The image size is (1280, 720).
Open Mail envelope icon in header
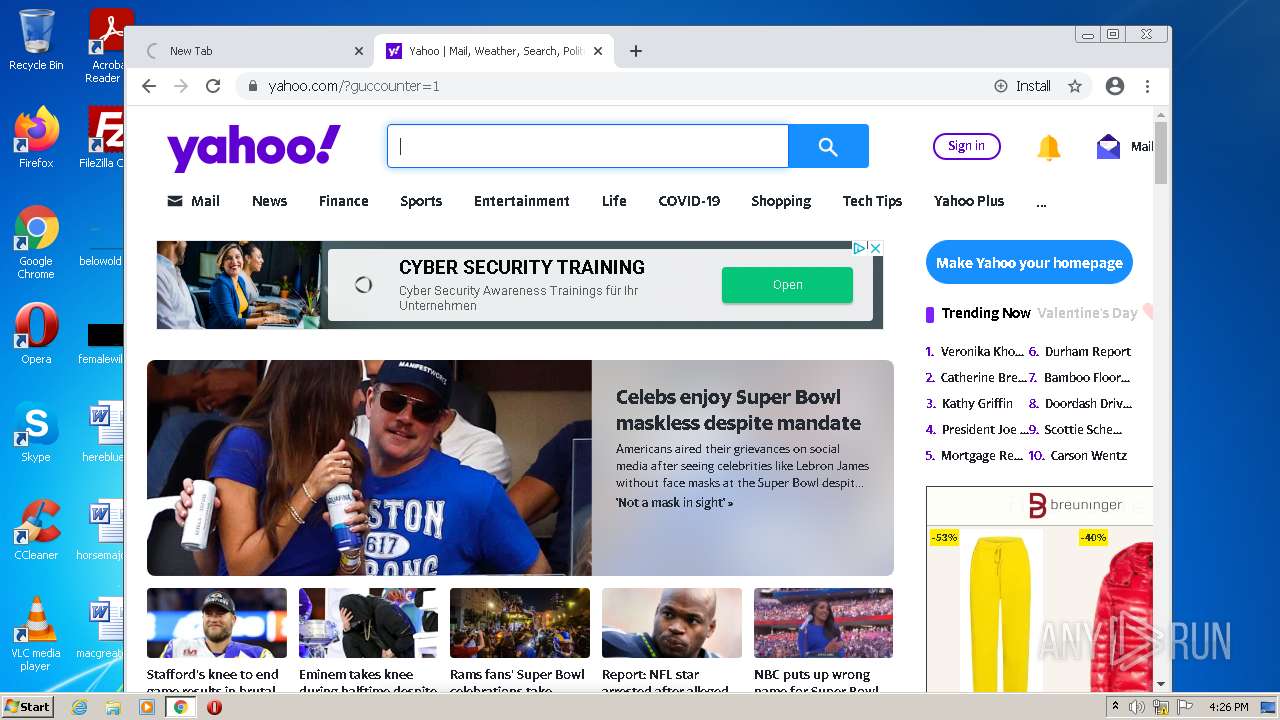[x=1108, y=147]
